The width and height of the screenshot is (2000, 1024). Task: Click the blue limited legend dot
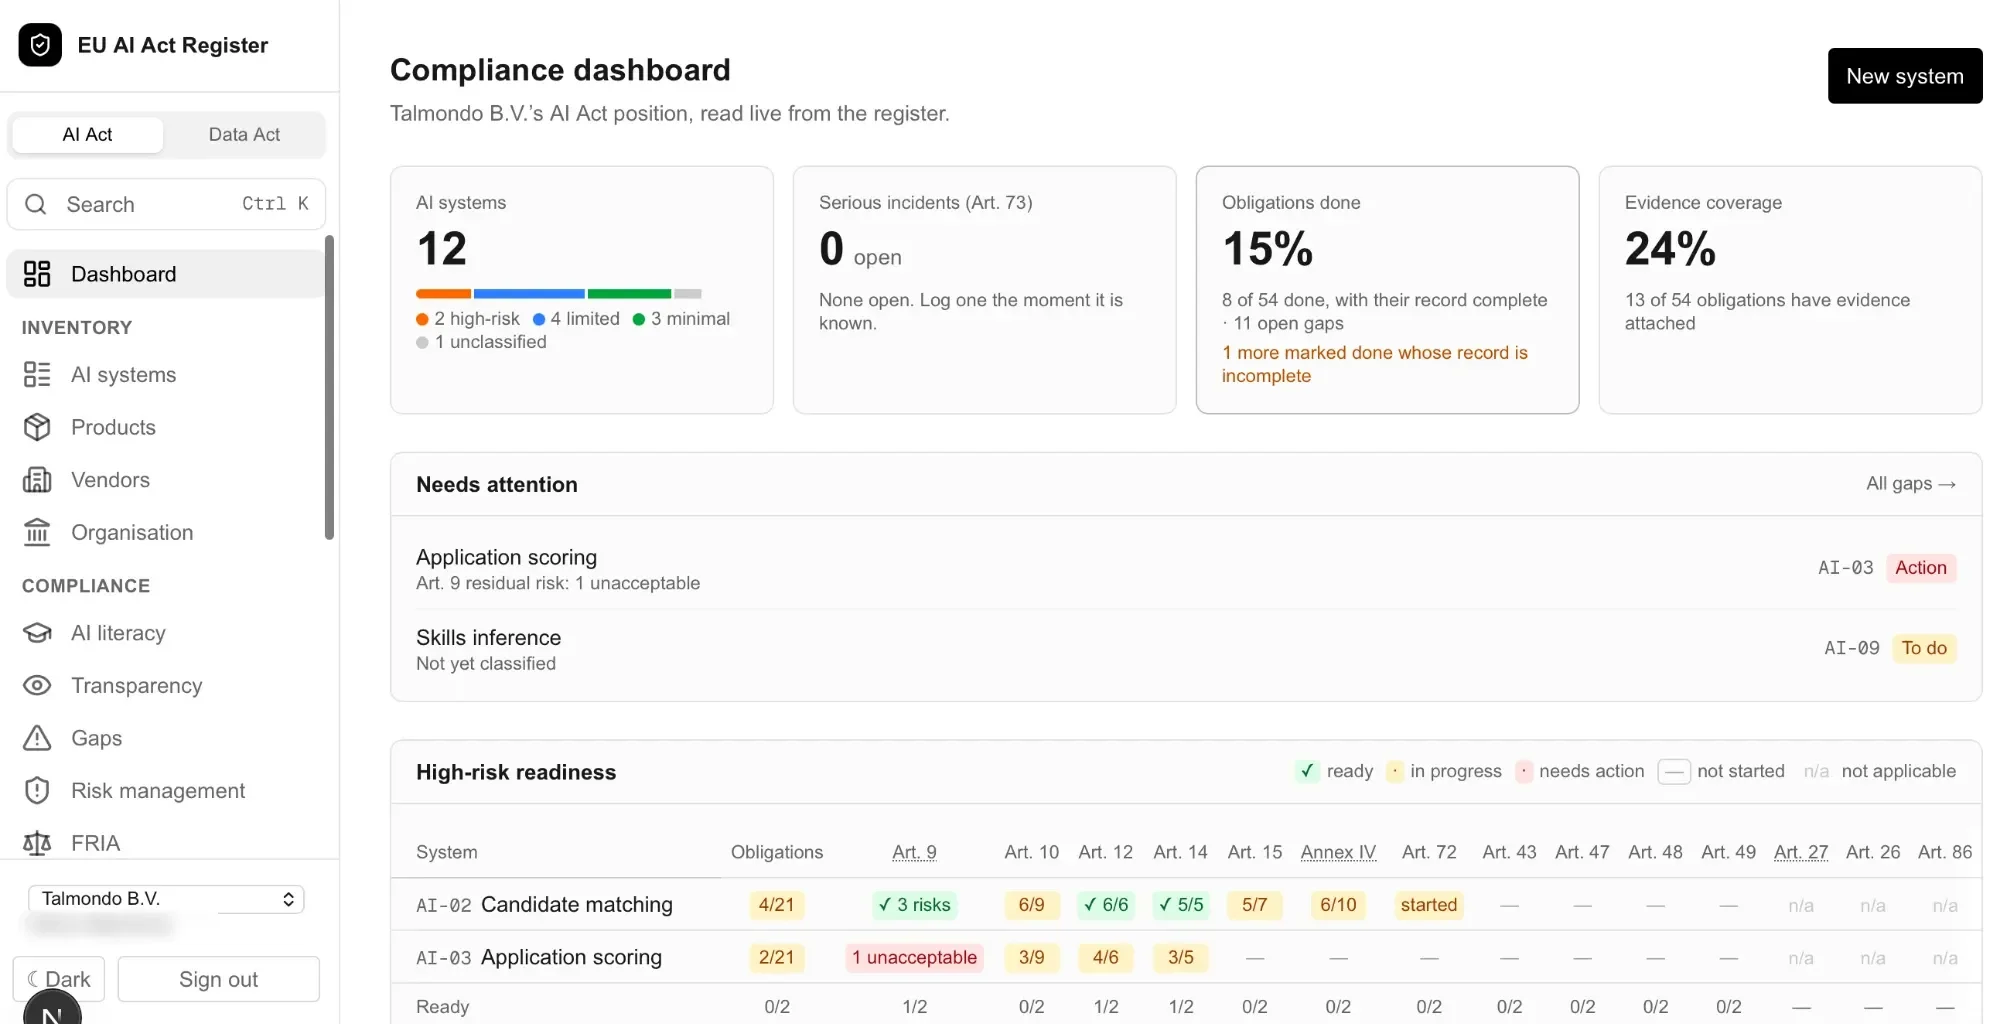[539, 319]
